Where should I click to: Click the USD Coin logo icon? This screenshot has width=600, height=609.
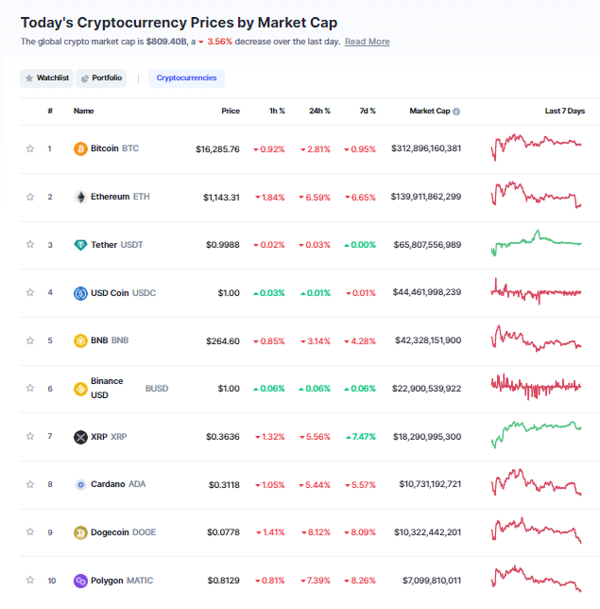click(80, 293)
